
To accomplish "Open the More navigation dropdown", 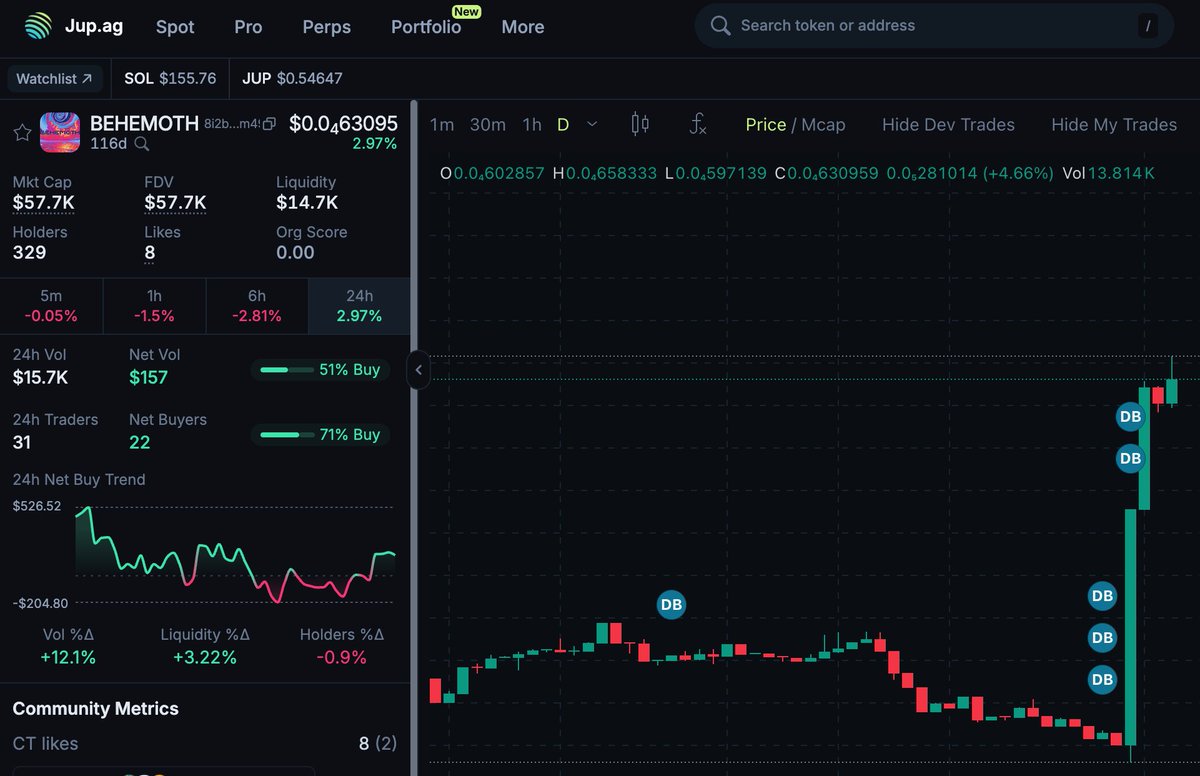I will click(x=523, y=27).
